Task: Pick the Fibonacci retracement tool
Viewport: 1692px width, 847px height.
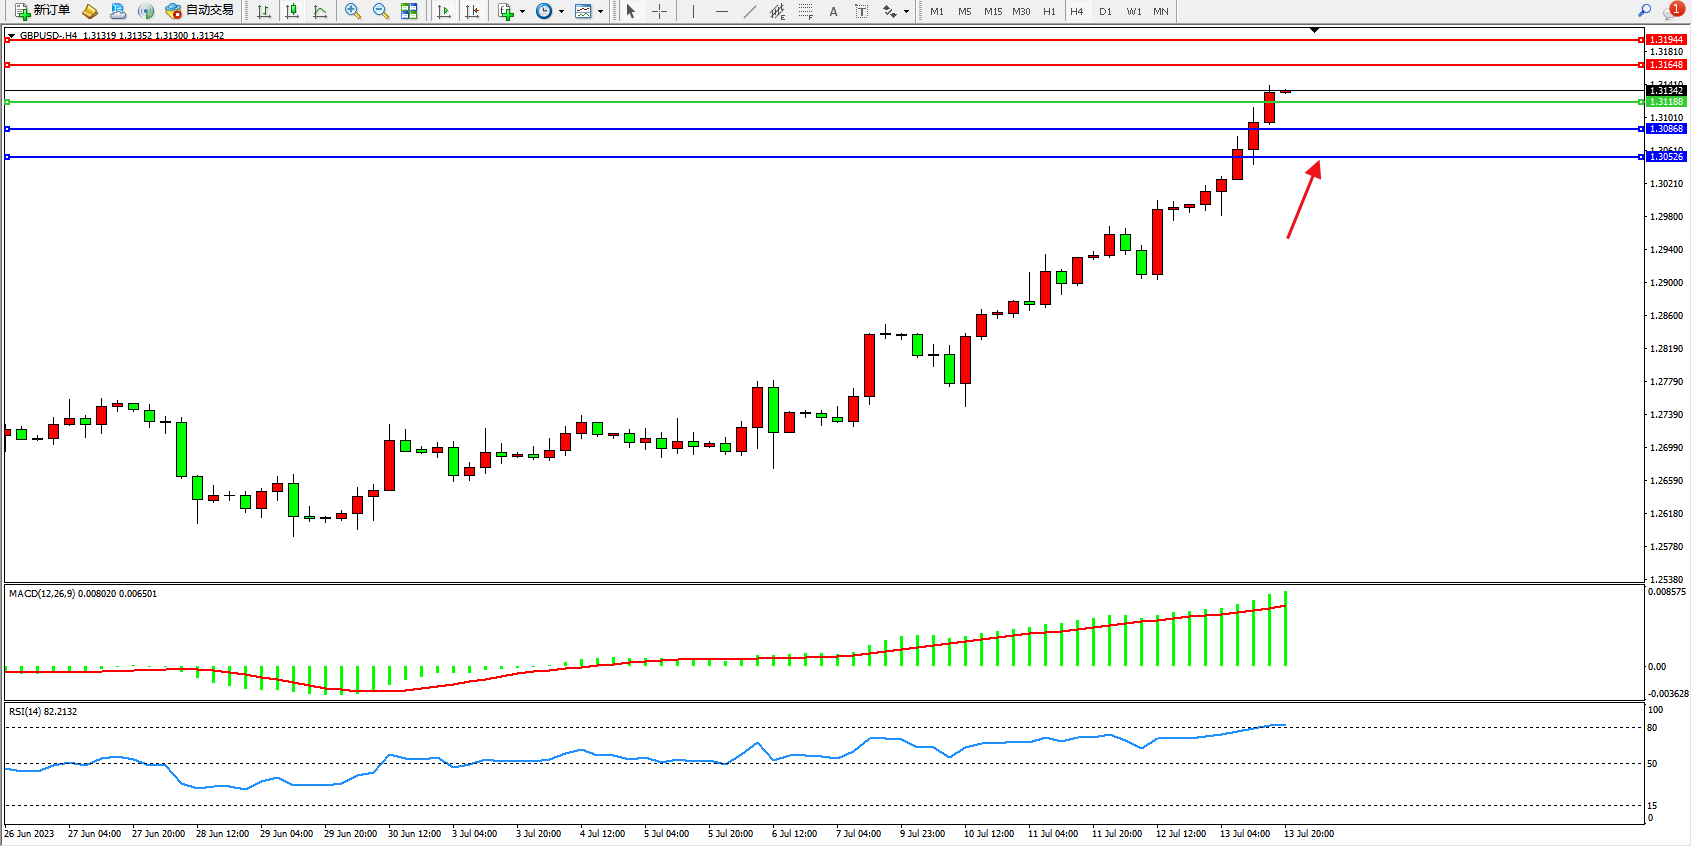Action: click(805, 11)
